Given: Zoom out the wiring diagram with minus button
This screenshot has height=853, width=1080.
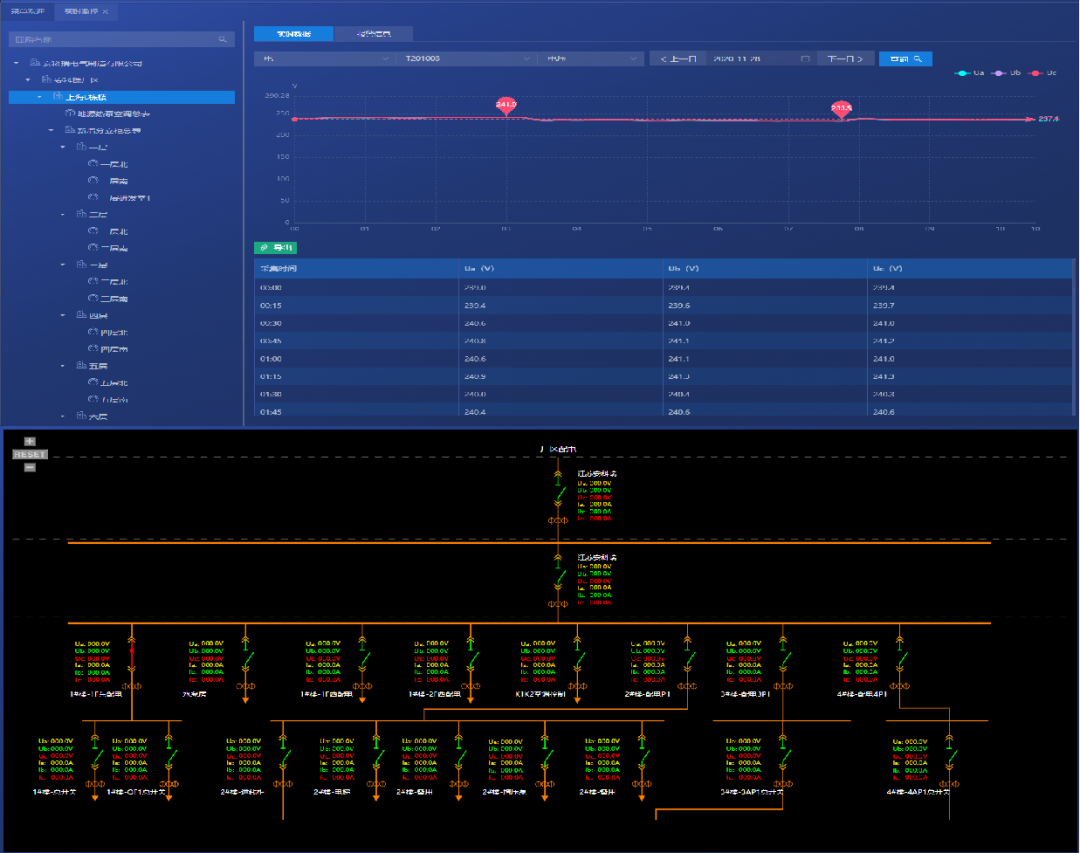Looking at the screenshot, I should point(30,467).
